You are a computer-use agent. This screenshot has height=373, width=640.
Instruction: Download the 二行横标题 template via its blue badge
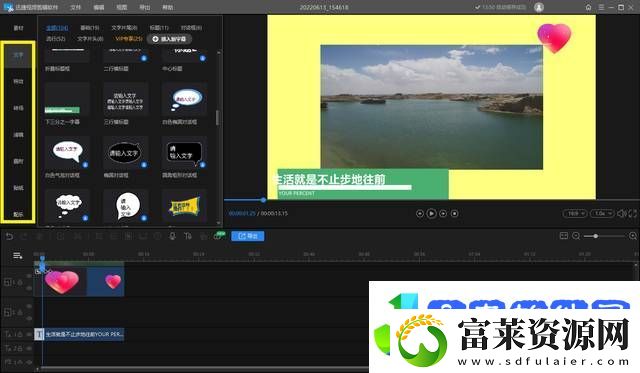[144, 58]
